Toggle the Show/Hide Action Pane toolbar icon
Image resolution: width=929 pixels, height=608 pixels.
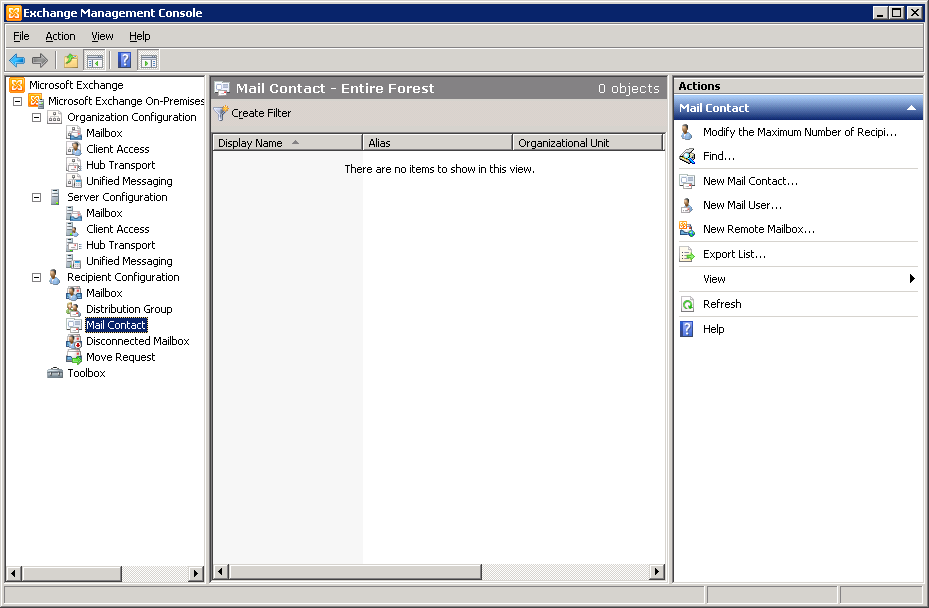(148, 60)
